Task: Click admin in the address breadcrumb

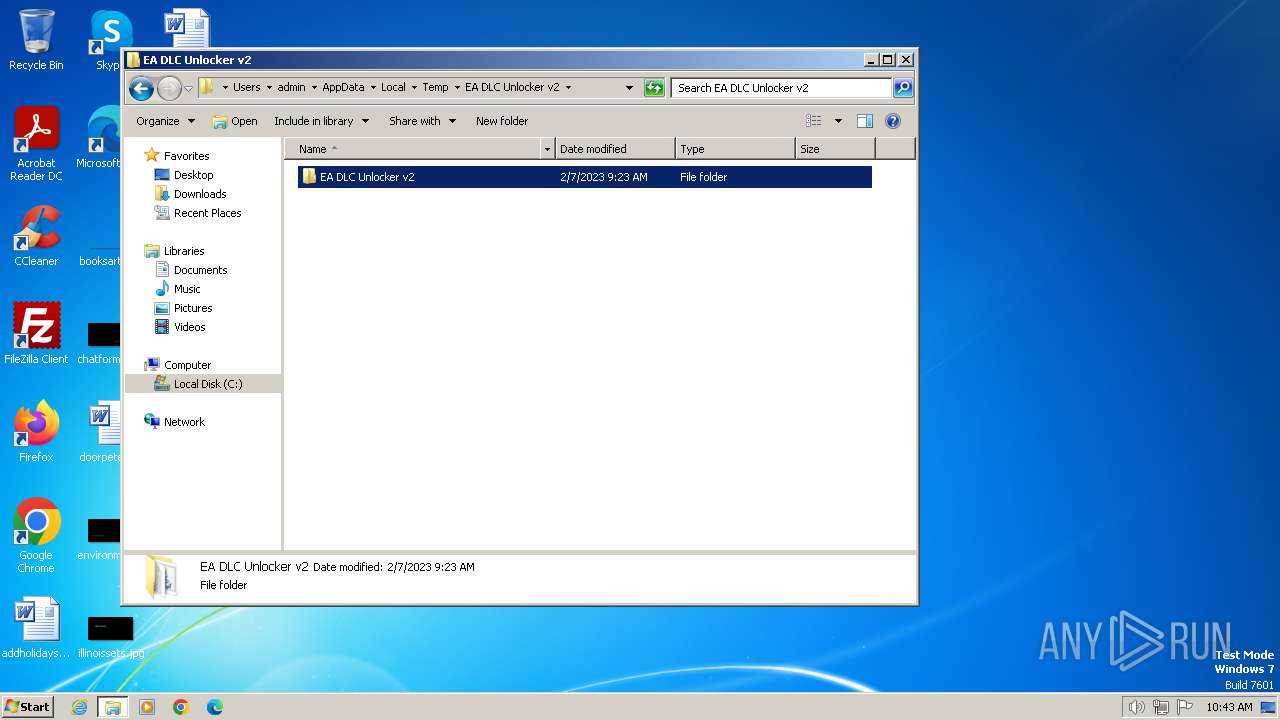Action: point(291,87)
